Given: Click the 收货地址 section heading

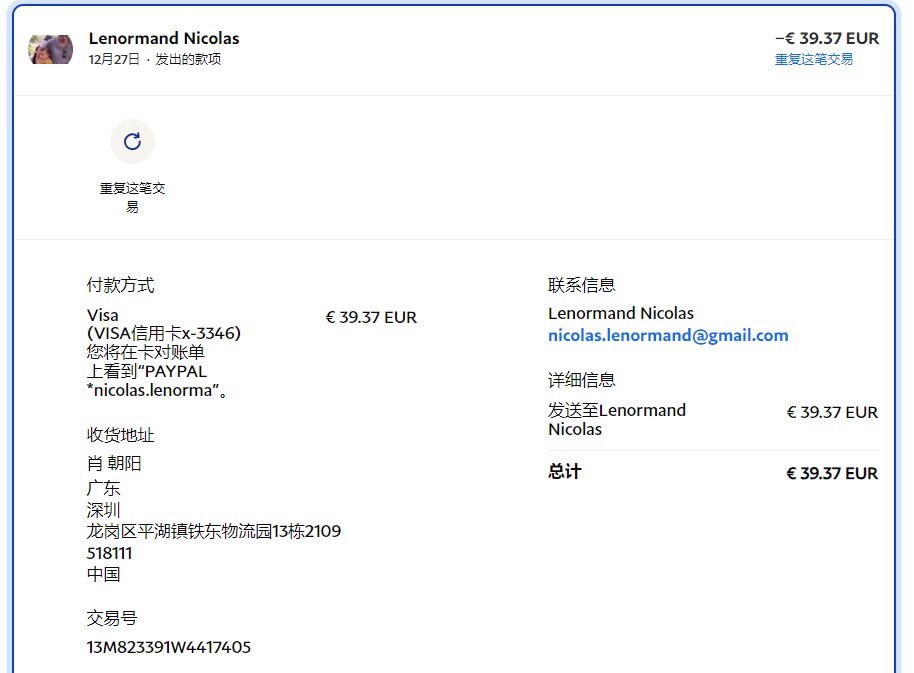Looking at the screenshot, I should pos(120,435).
